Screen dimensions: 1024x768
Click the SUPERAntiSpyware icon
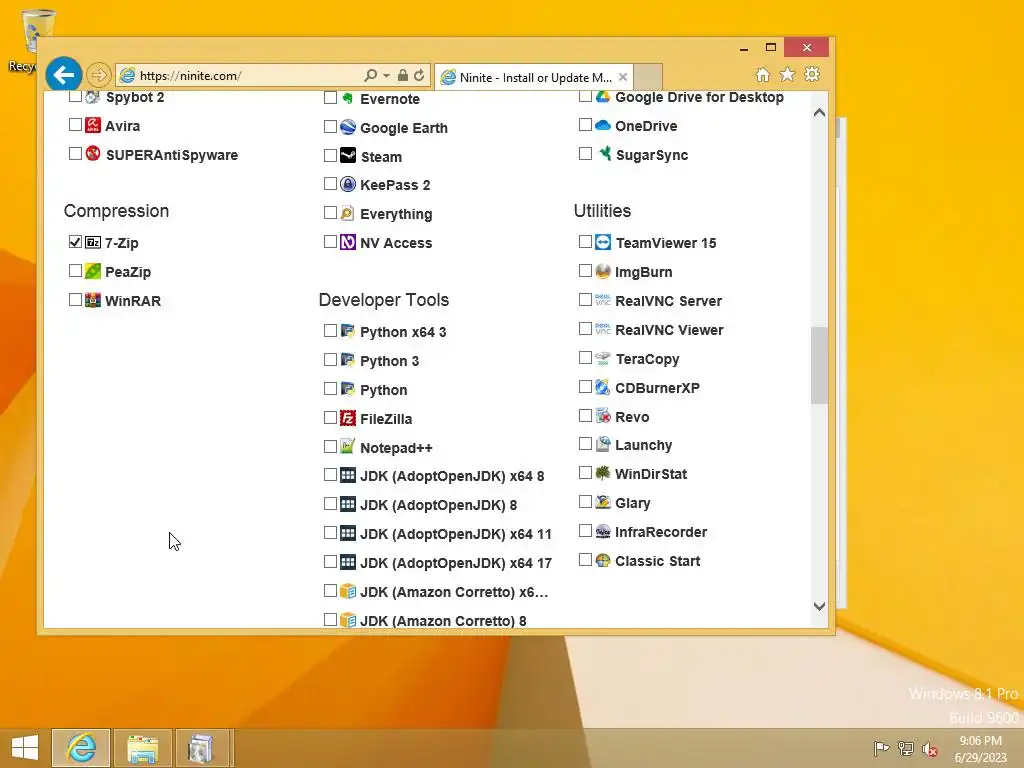[x=93, y=153]
